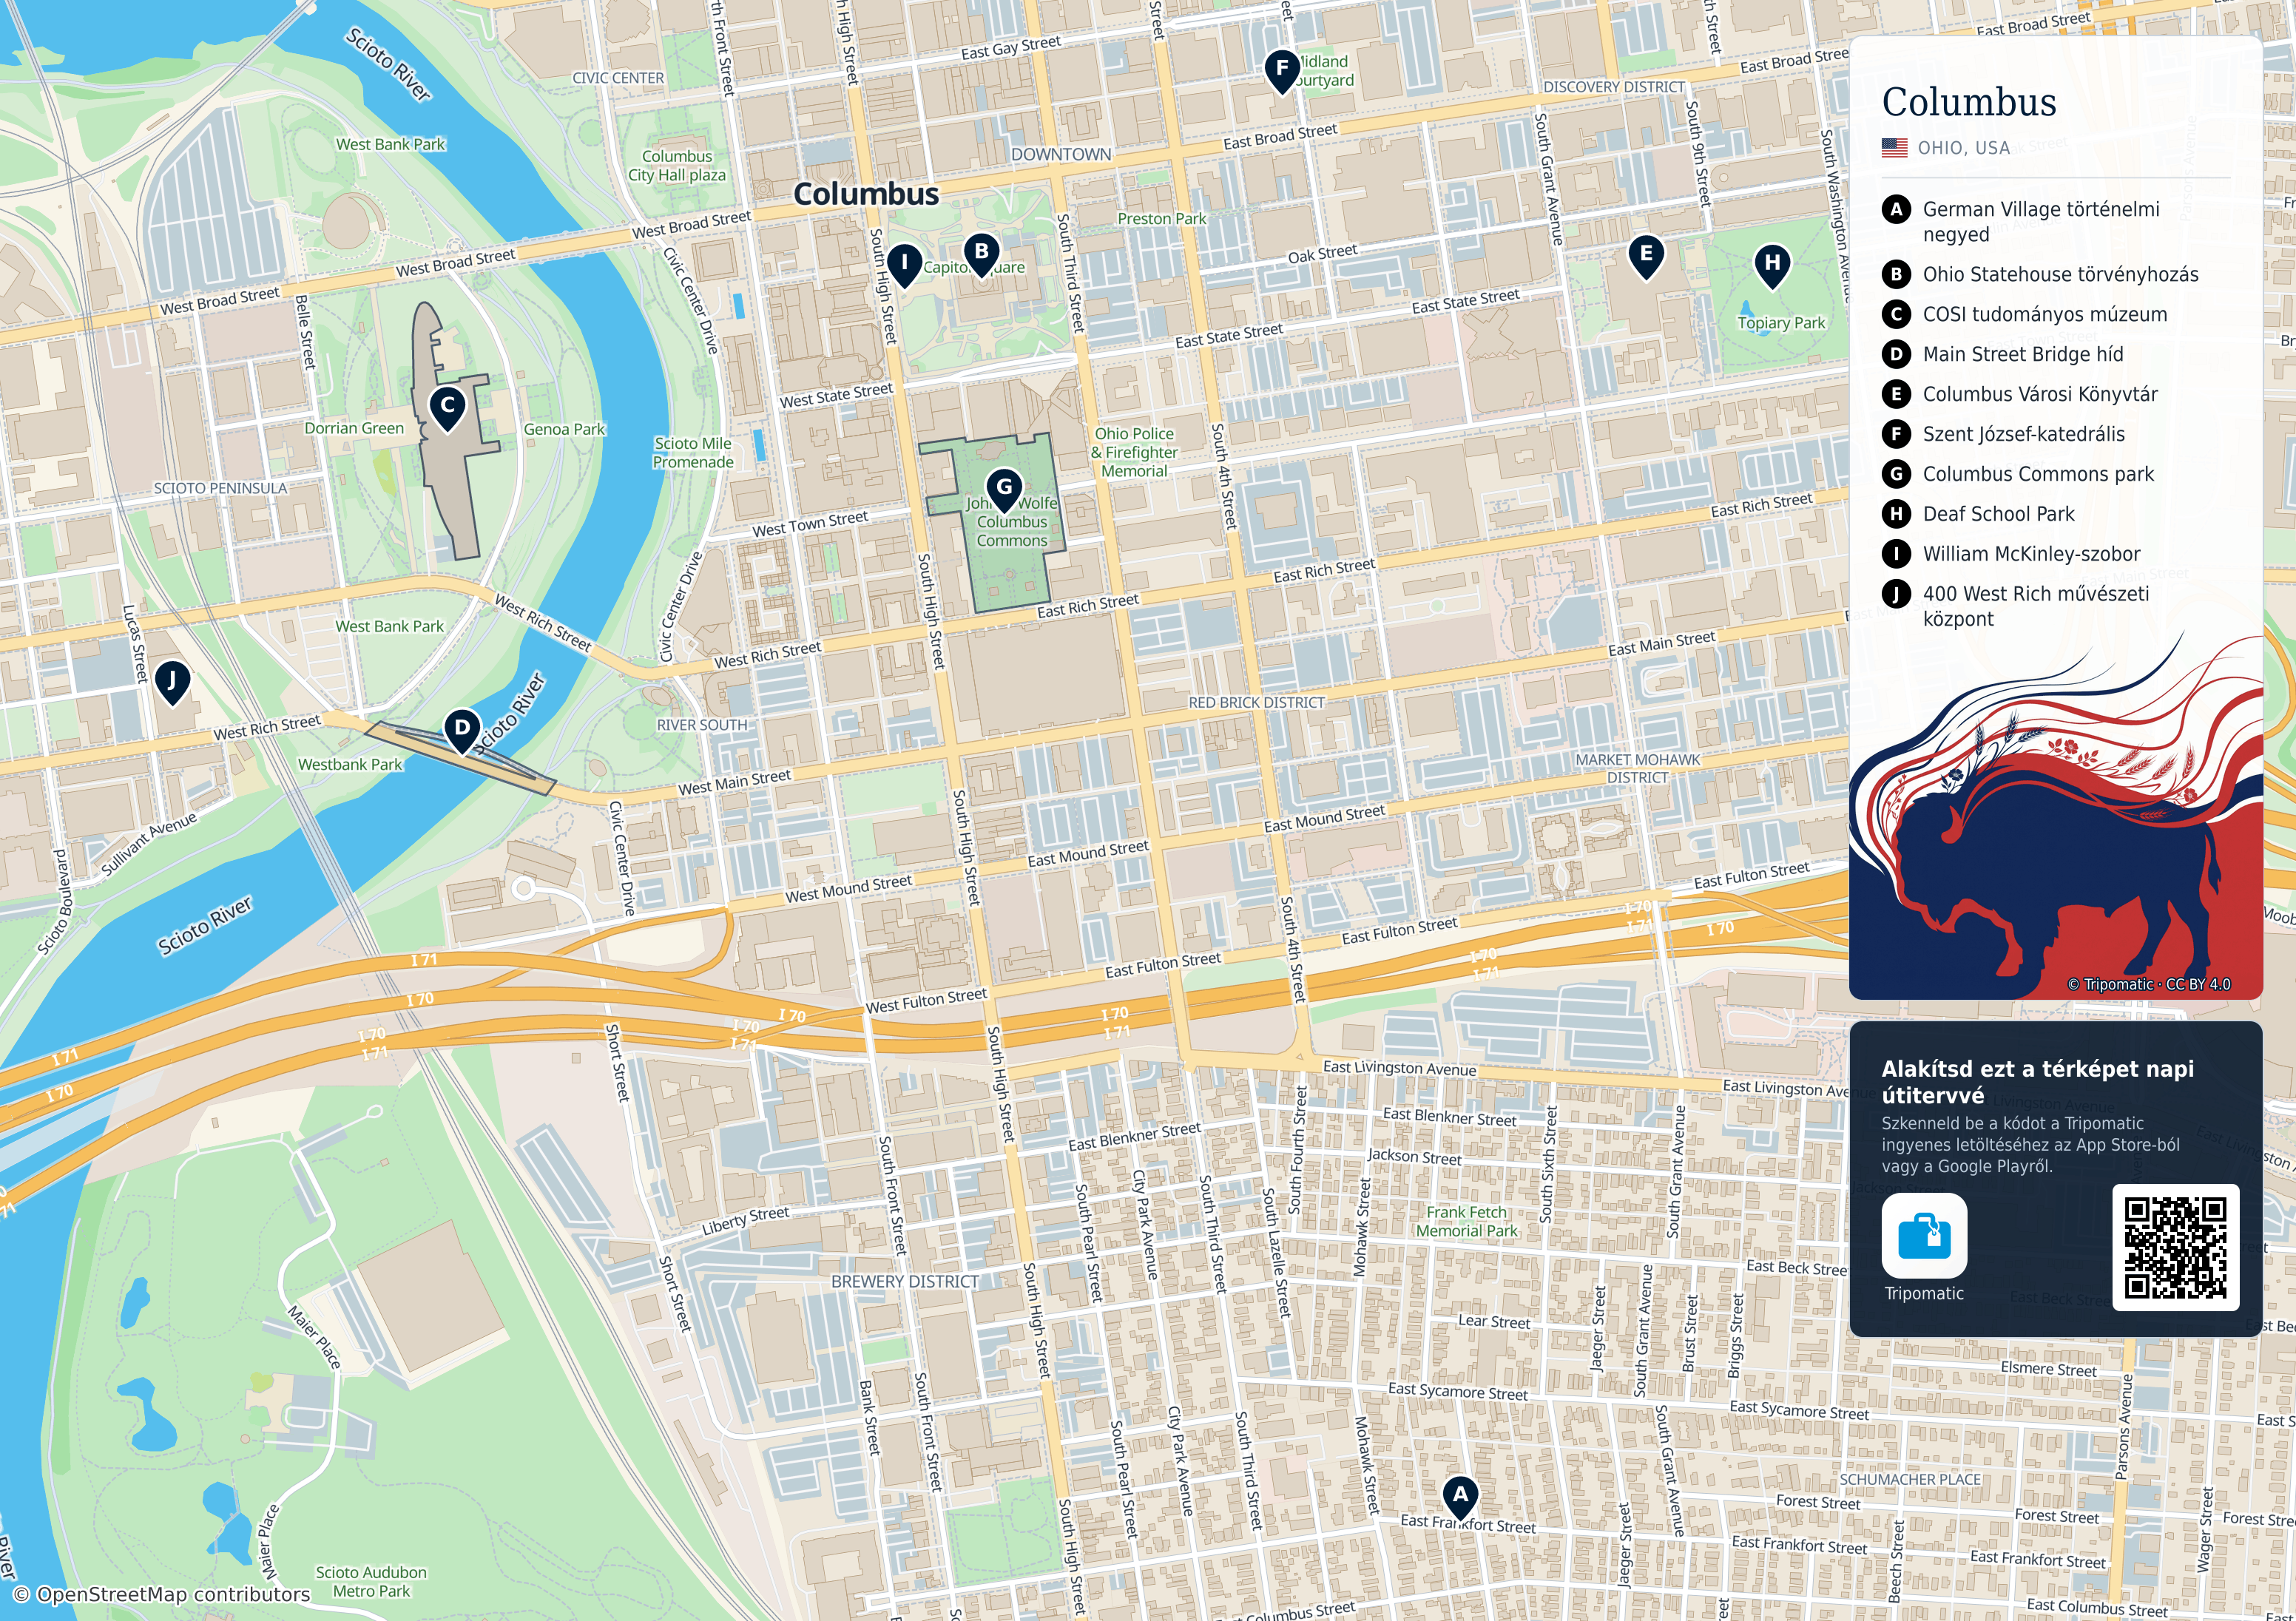Click legend entry Szent József-katedrális

pos(2023,434)
